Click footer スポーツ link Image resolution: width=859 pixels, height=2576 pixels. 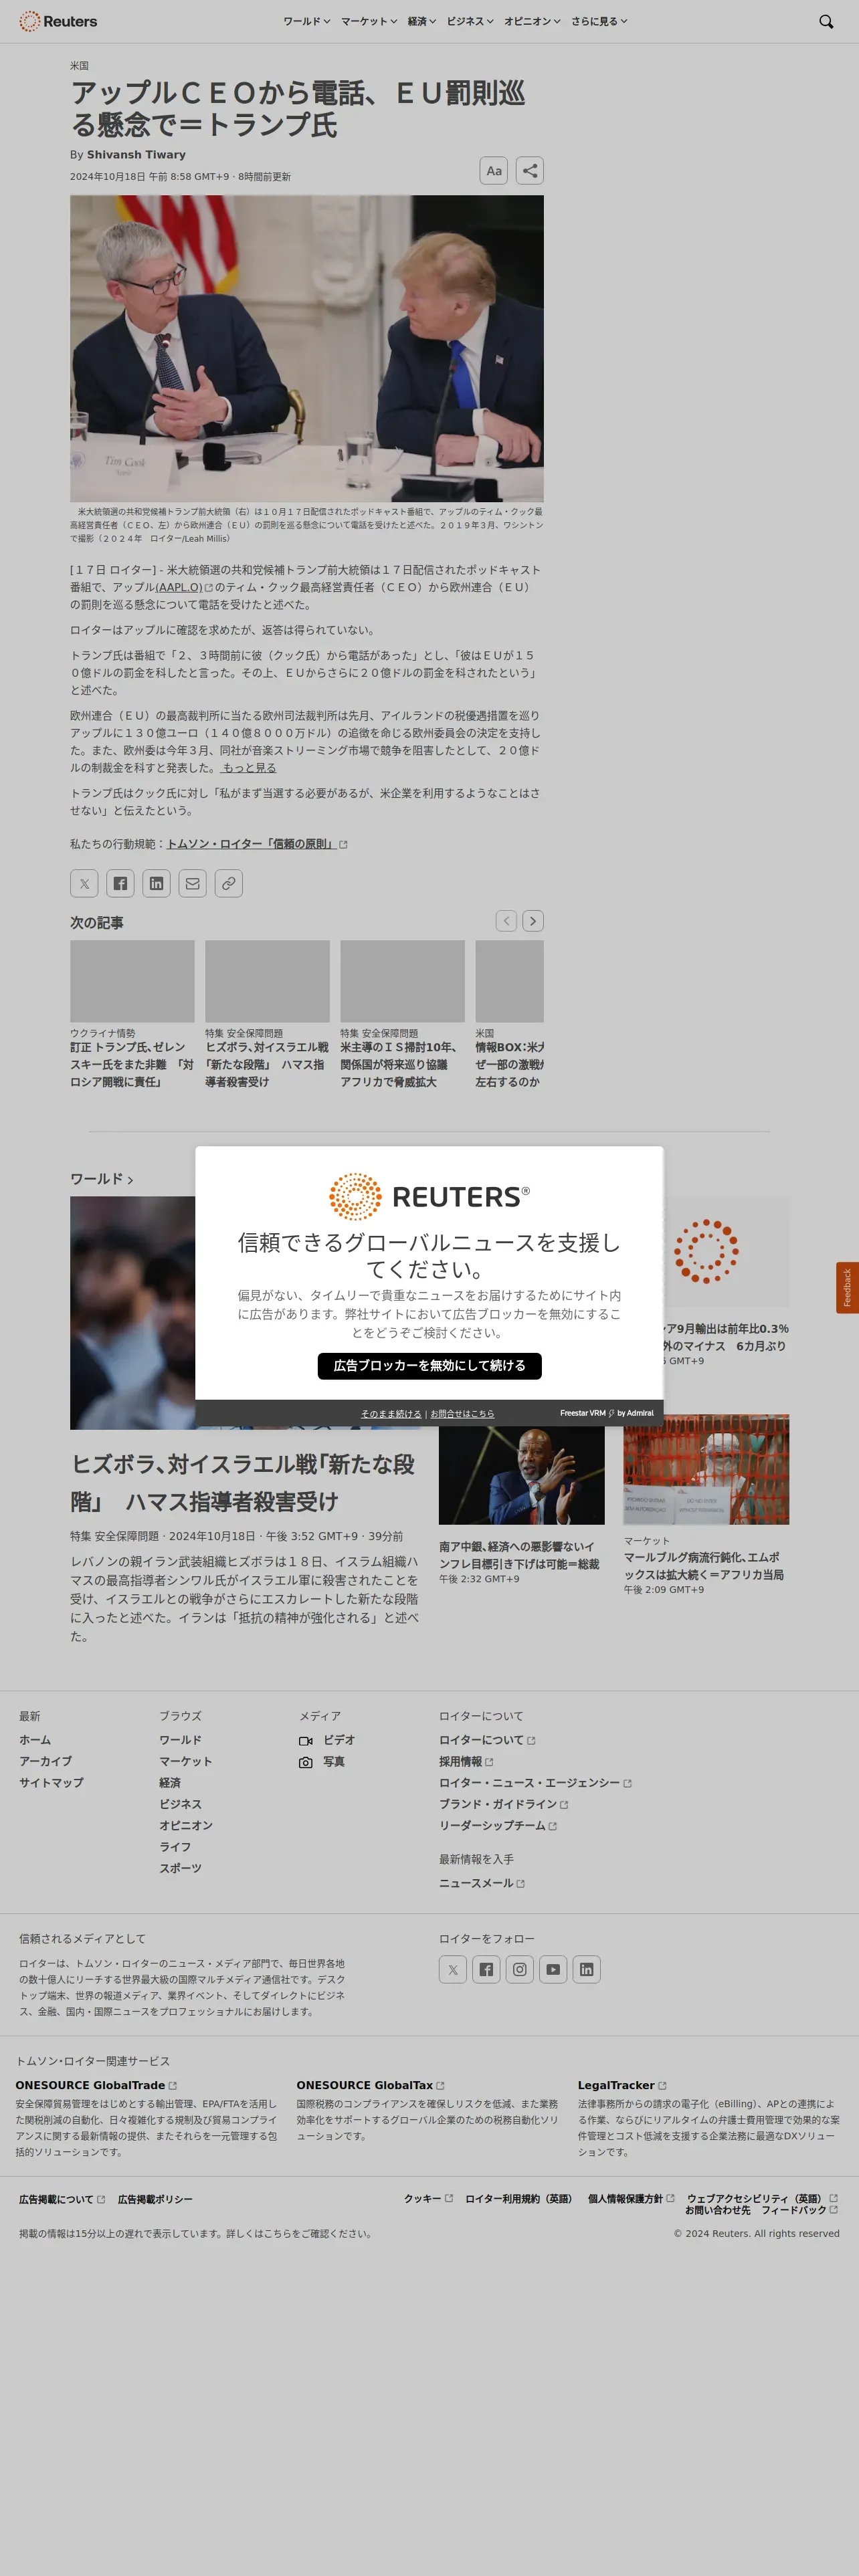point(180,1868)
